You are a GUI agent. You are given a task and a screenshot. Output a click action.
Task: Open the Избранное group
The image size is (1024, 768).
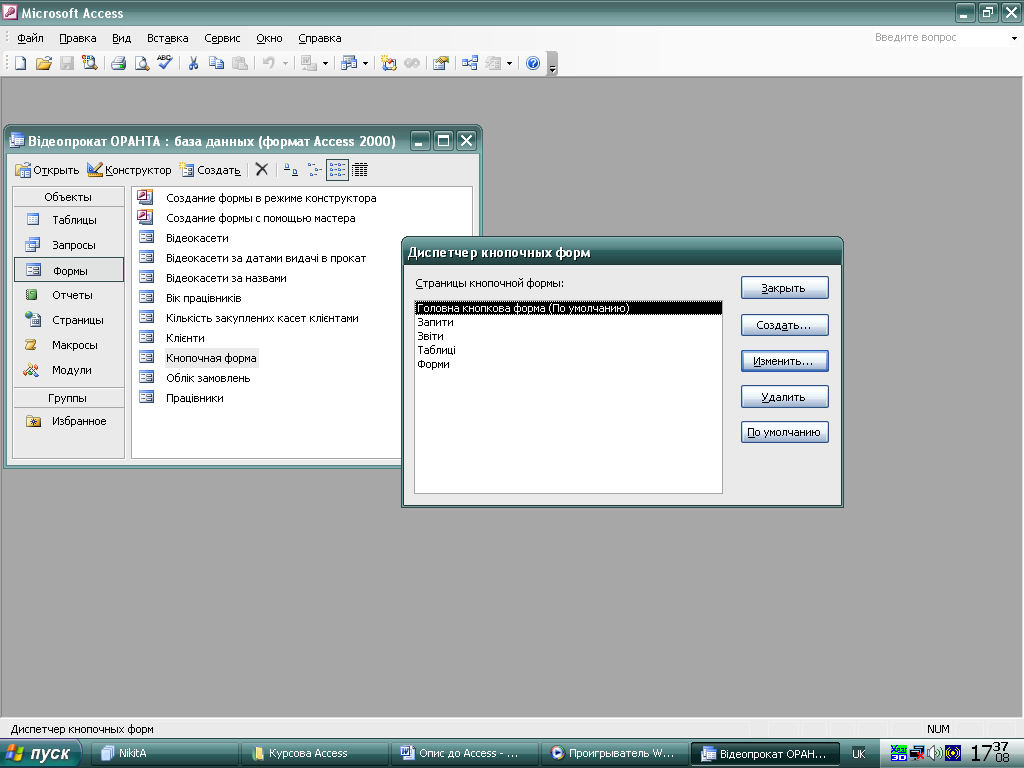(69, 421)
